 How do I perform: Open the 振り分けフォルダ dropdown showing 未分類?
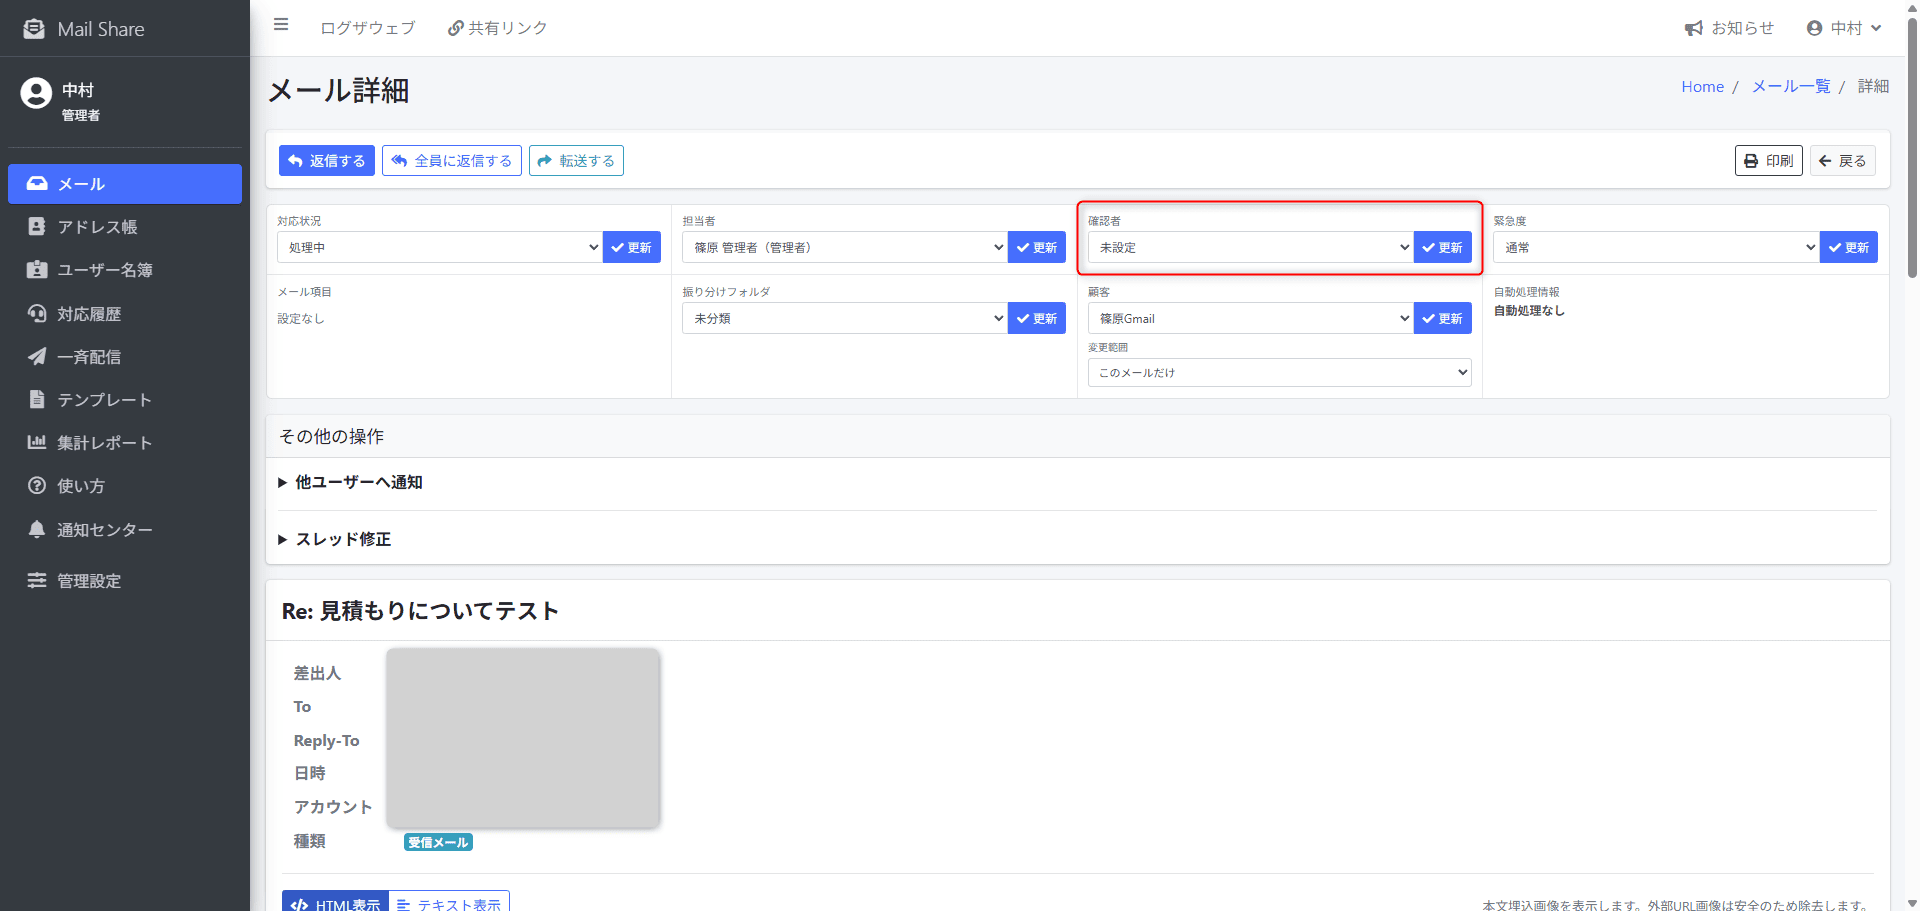tap(845, 318)
